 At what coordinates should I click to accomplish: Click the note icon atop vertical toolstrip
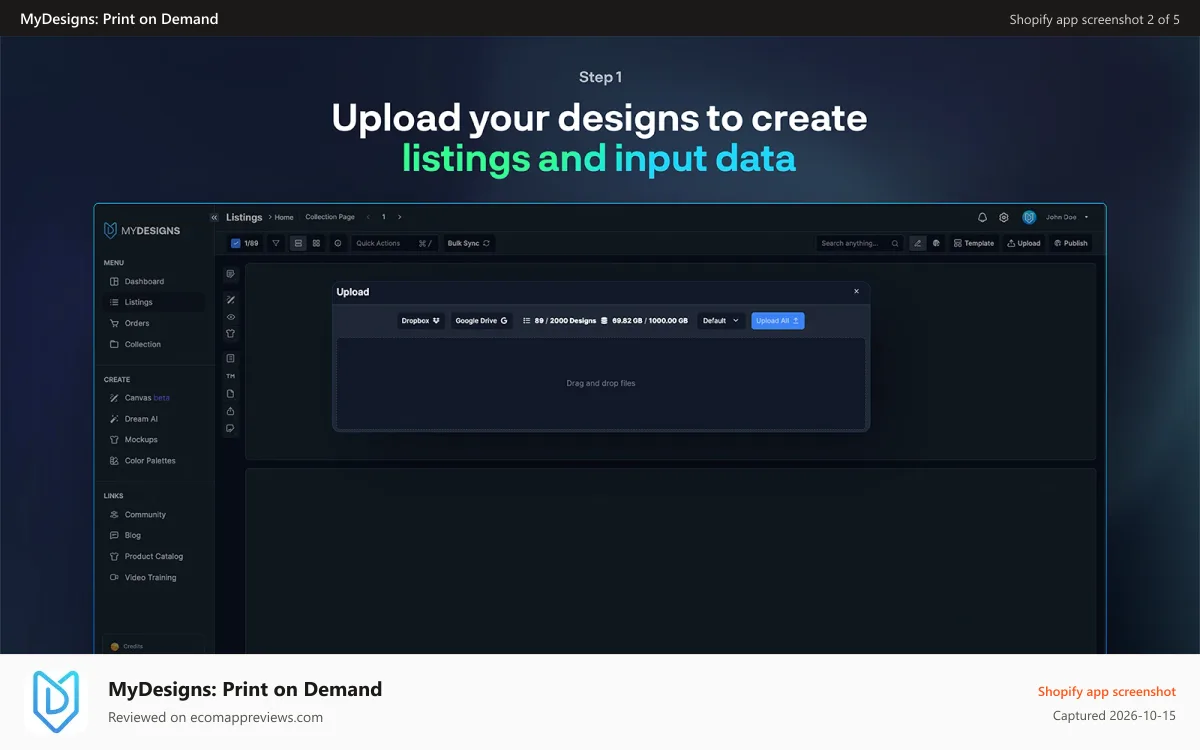tap(230, 274)
